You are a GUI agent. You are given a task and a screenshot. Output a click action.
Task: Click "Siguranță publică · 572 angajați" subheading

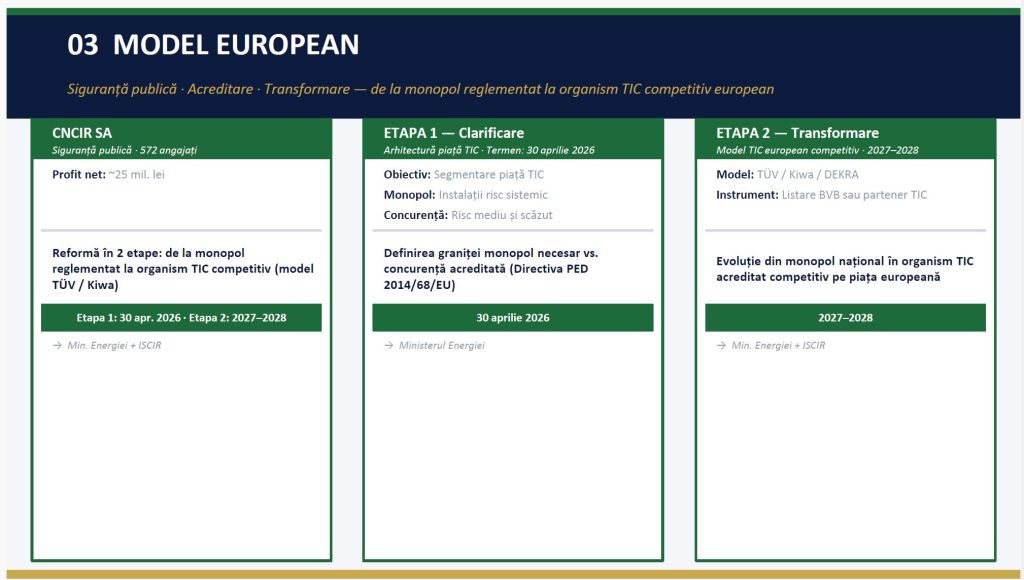click(x=124, y=150)
